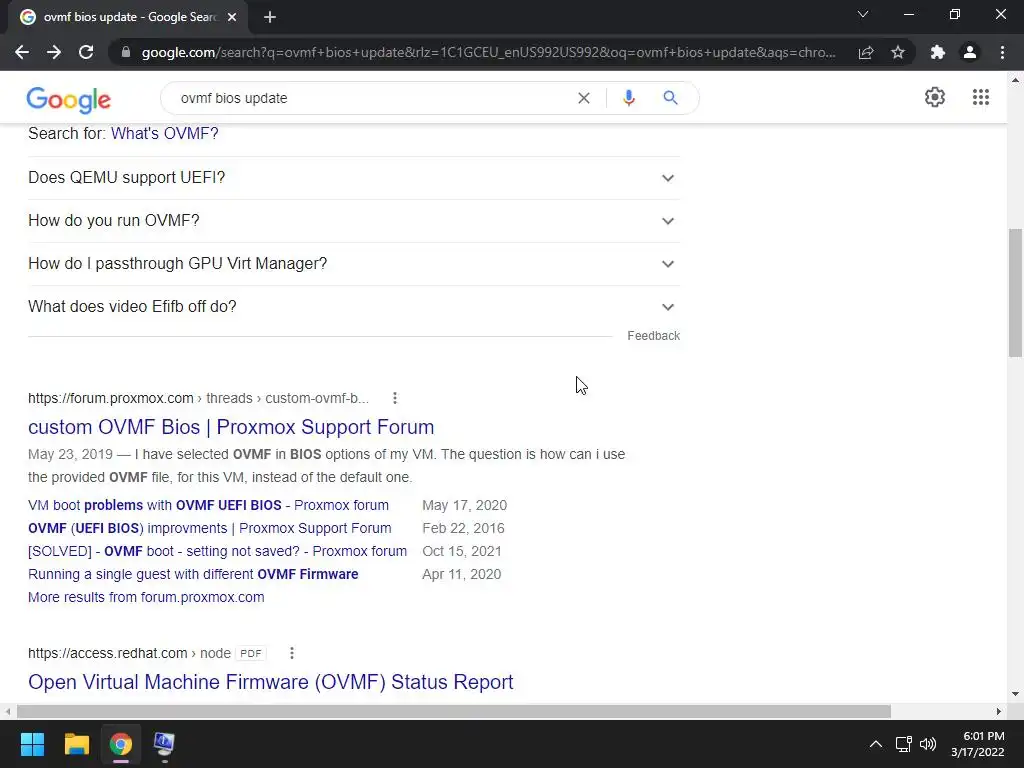
Task: Go back to the previous page
Action: coord(22,52)
